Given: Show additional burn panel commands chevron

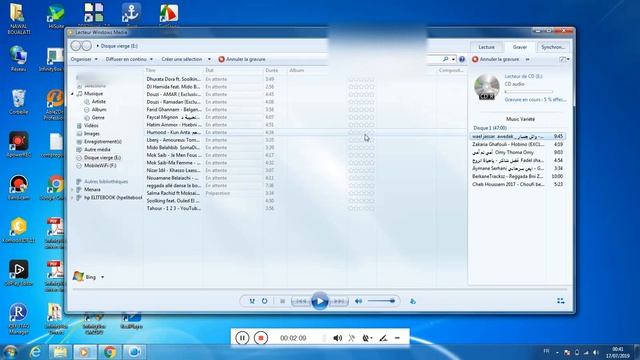Looking at the screenshot, I should (528, 59).
